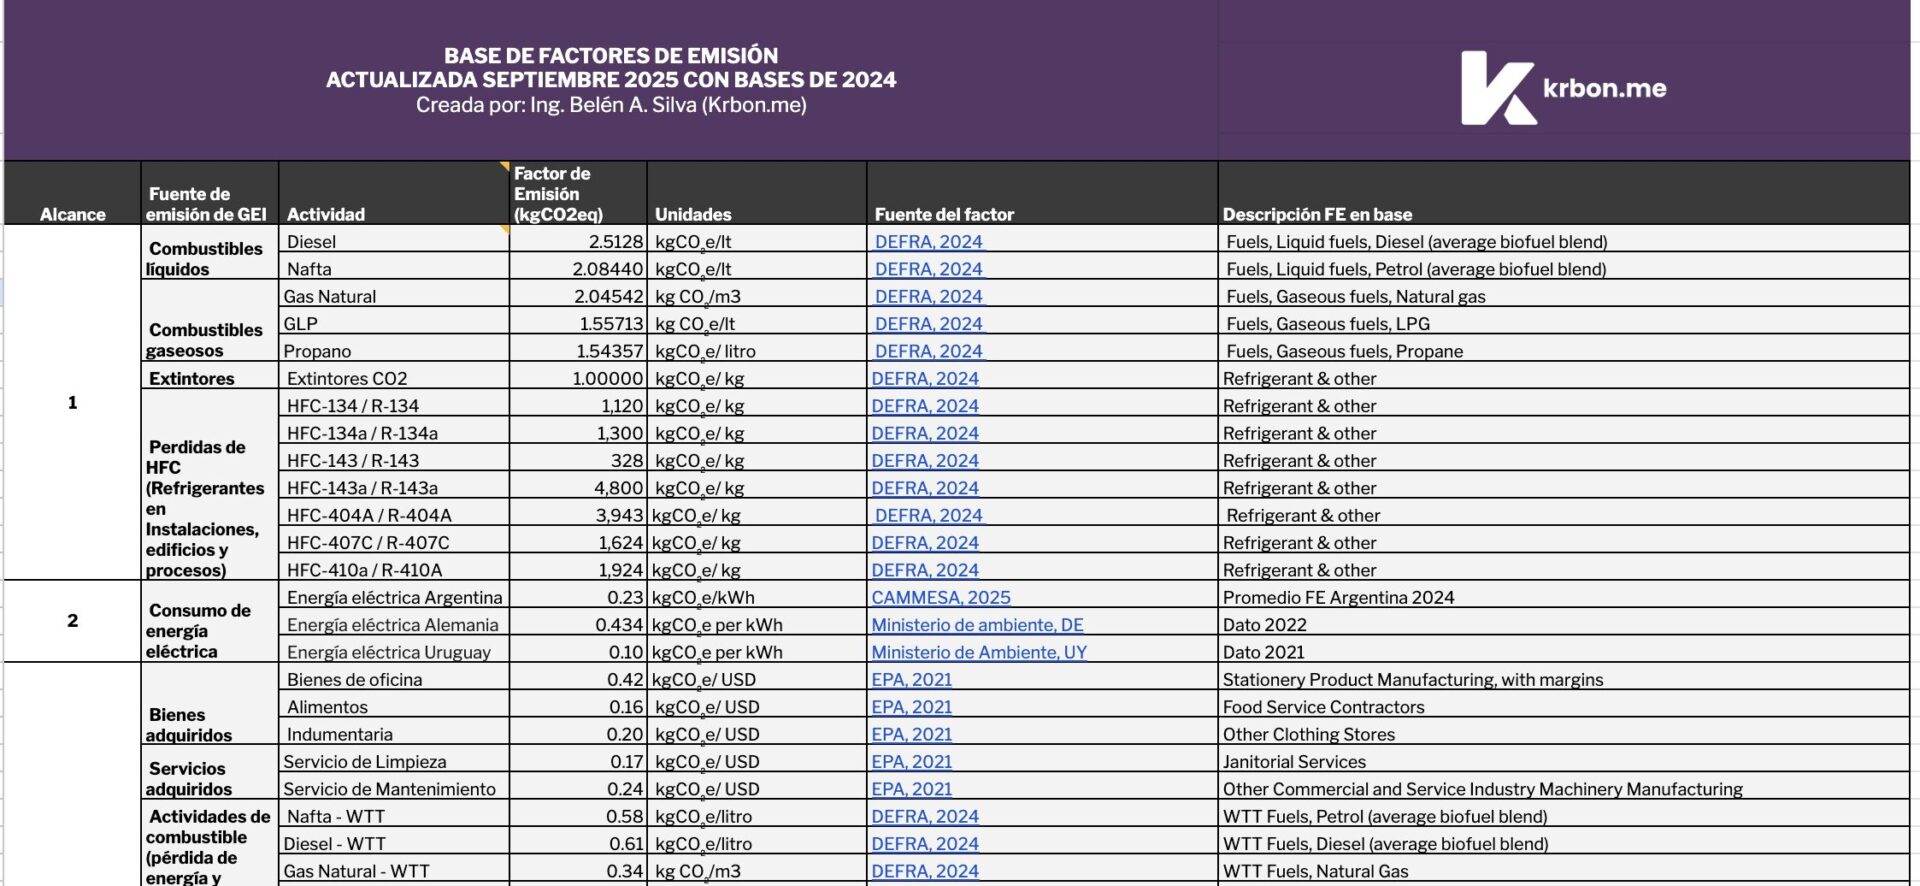This screenshot has height=886, width=1920.
Task: Open DEFRA, 2024 link for Gas Natural - WTT
Action: point(925,871)
